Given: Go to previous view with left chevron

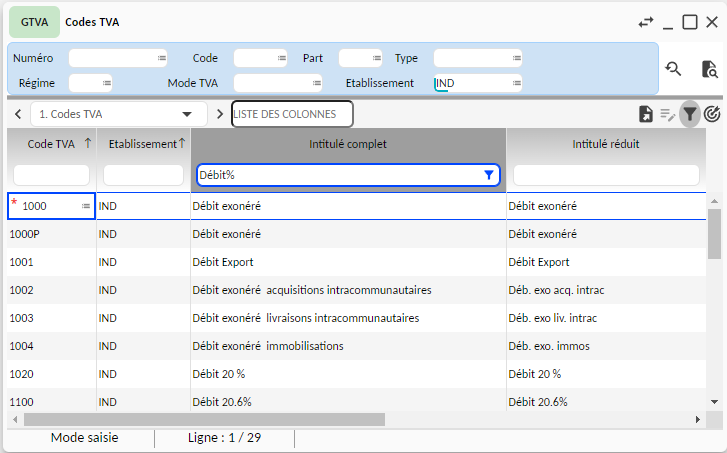Looking at the screenshot, I should pyautogui.click(x=17, y=114).
